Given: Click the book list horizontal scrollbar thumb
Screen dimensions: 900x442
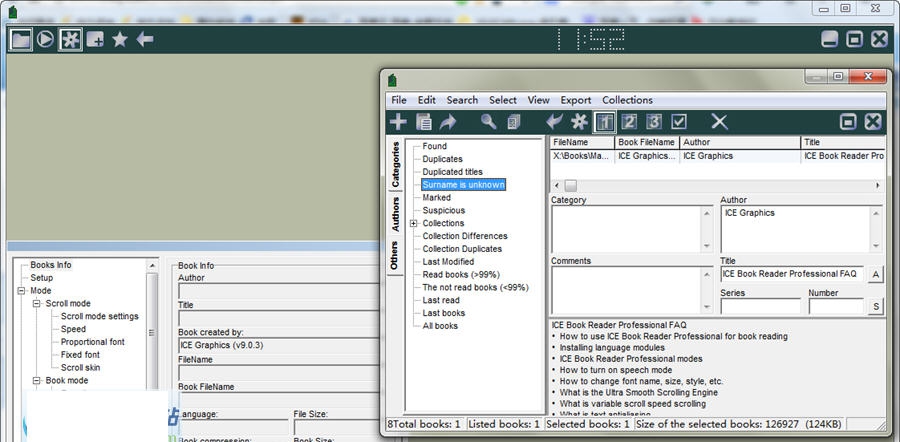Looking at the screenshot, I should tap(570, 185).
